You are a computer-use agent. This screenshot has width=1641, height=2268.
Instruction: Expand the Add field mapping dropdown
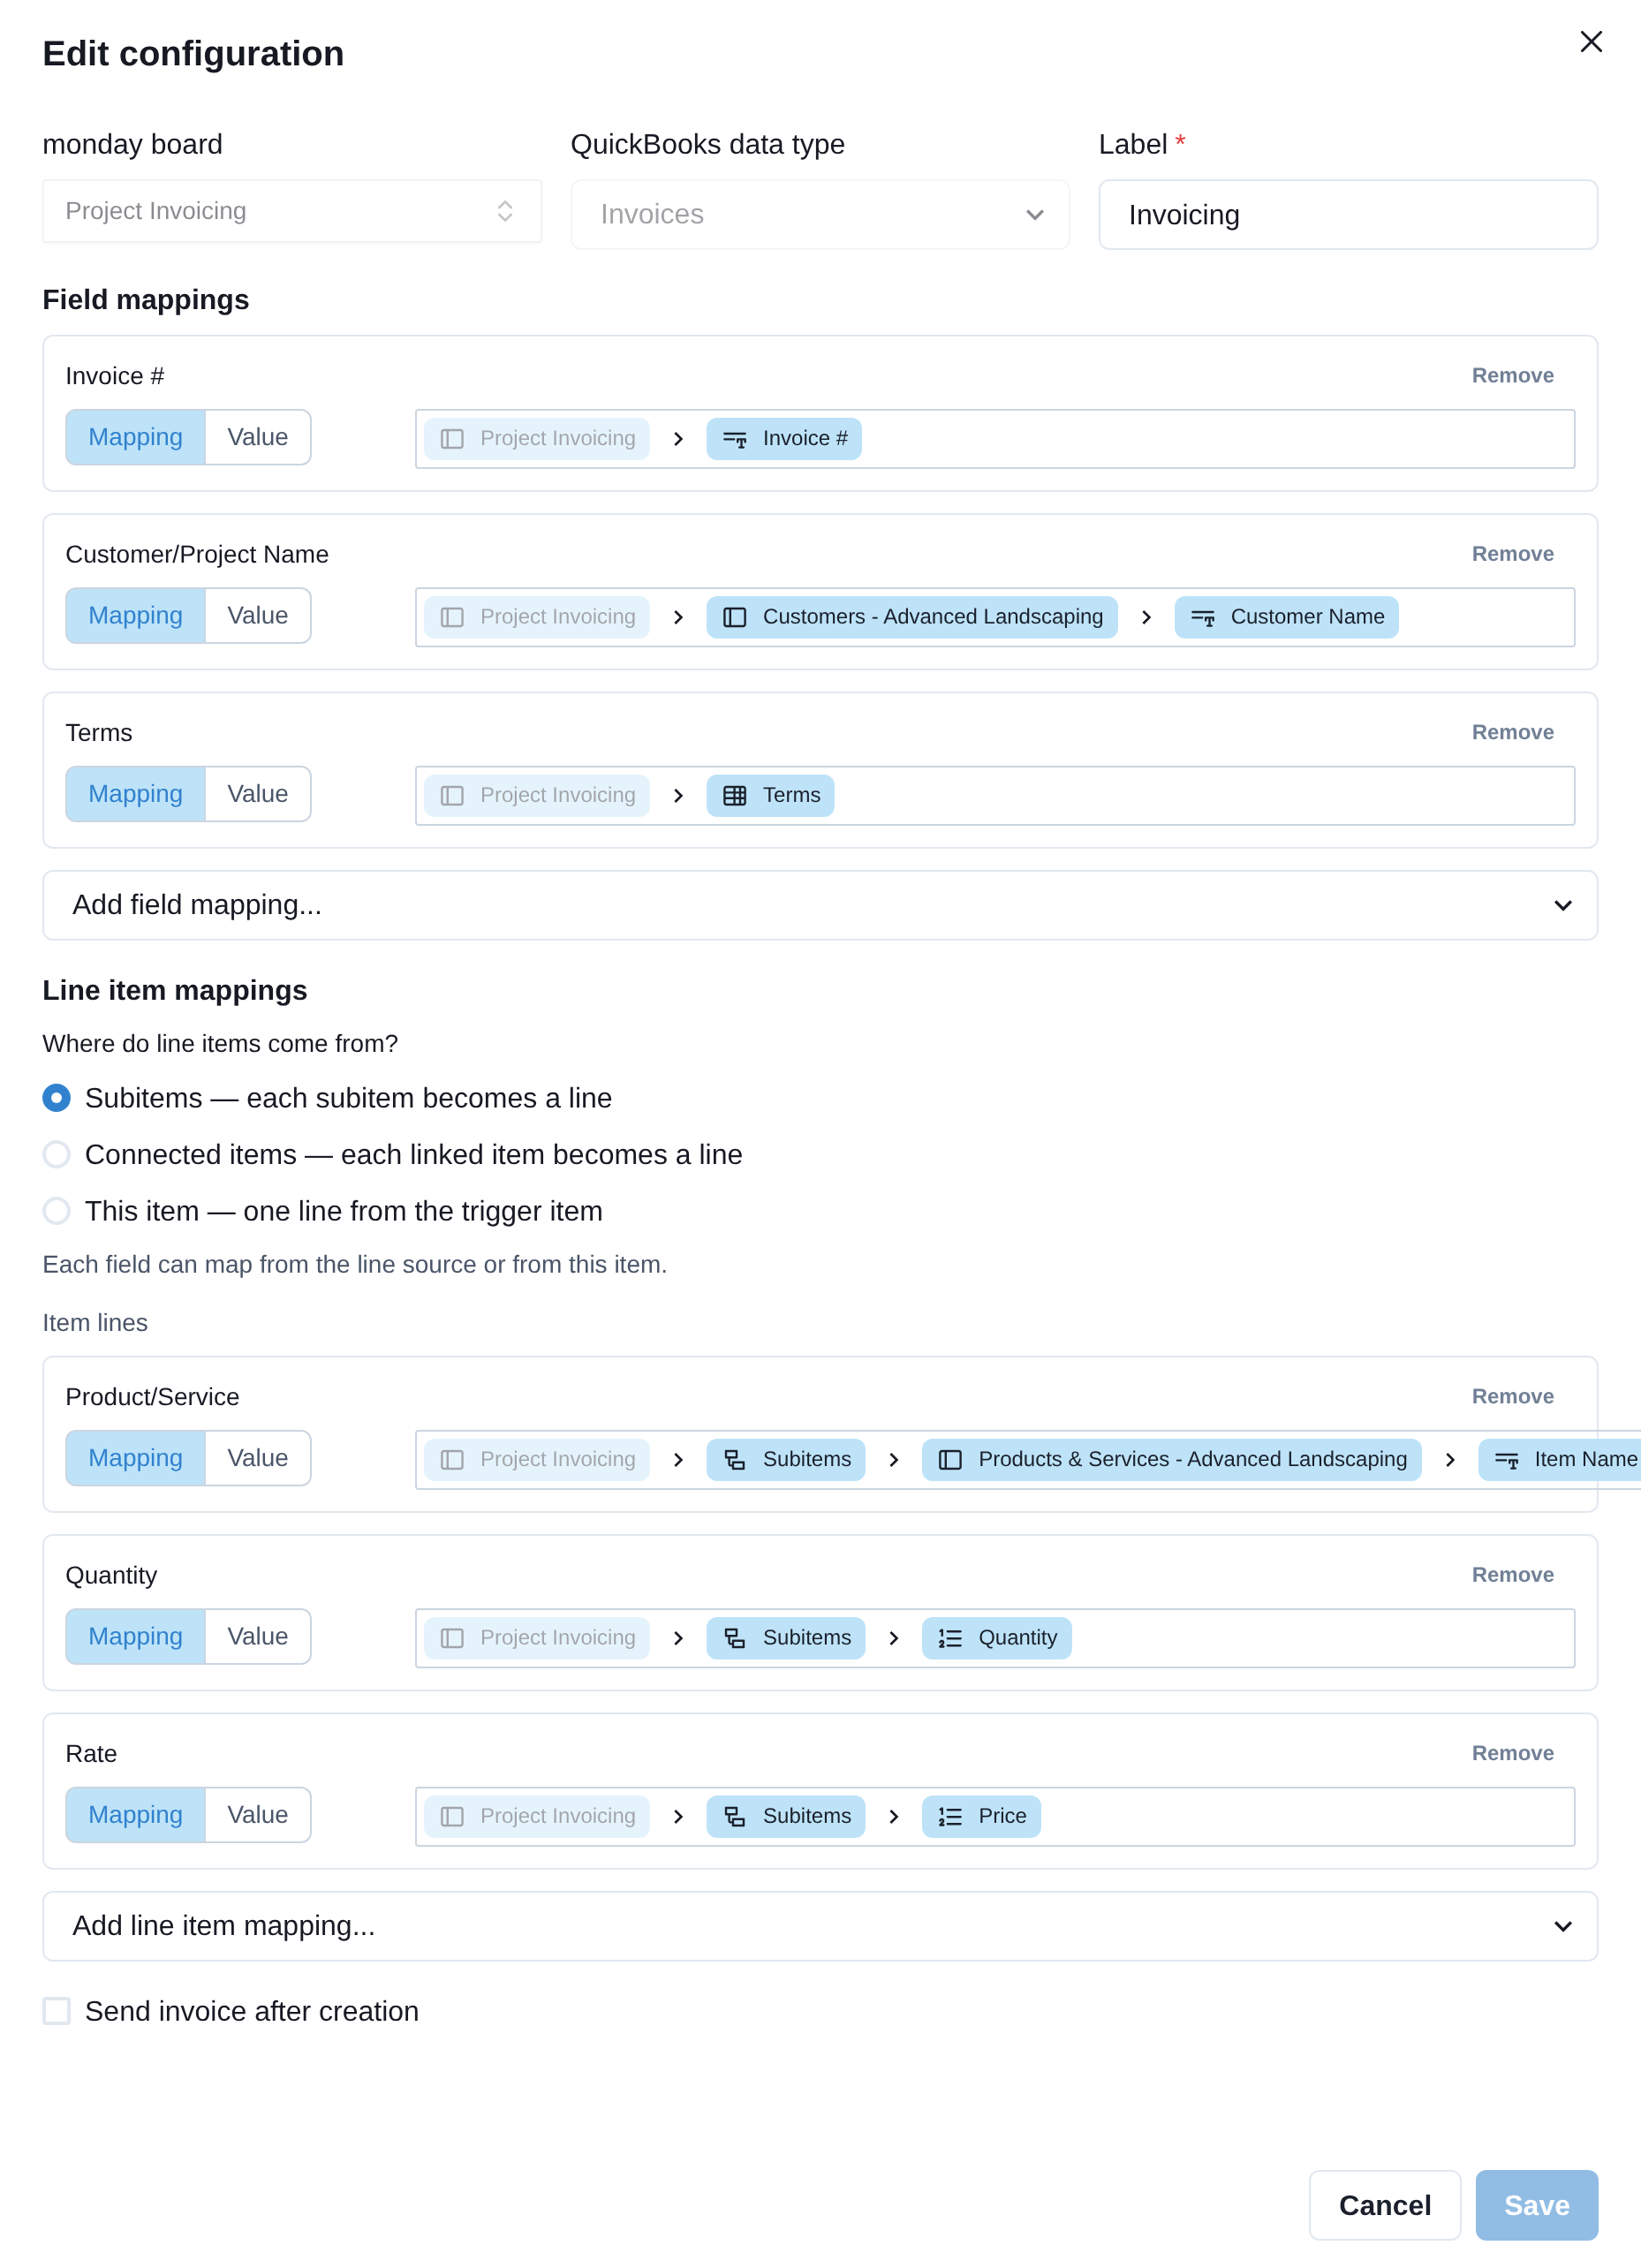click(x=820, y=905)
